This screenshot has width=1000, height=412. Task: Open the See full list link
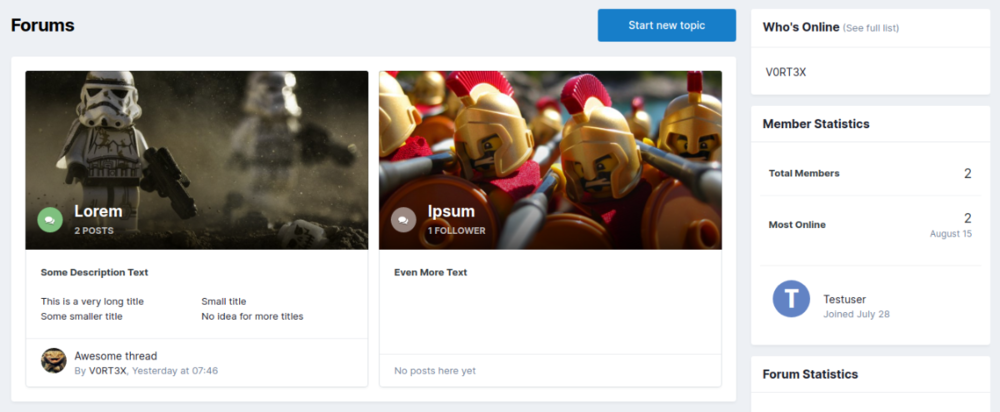pyautogui.click(x=871, y=28)
